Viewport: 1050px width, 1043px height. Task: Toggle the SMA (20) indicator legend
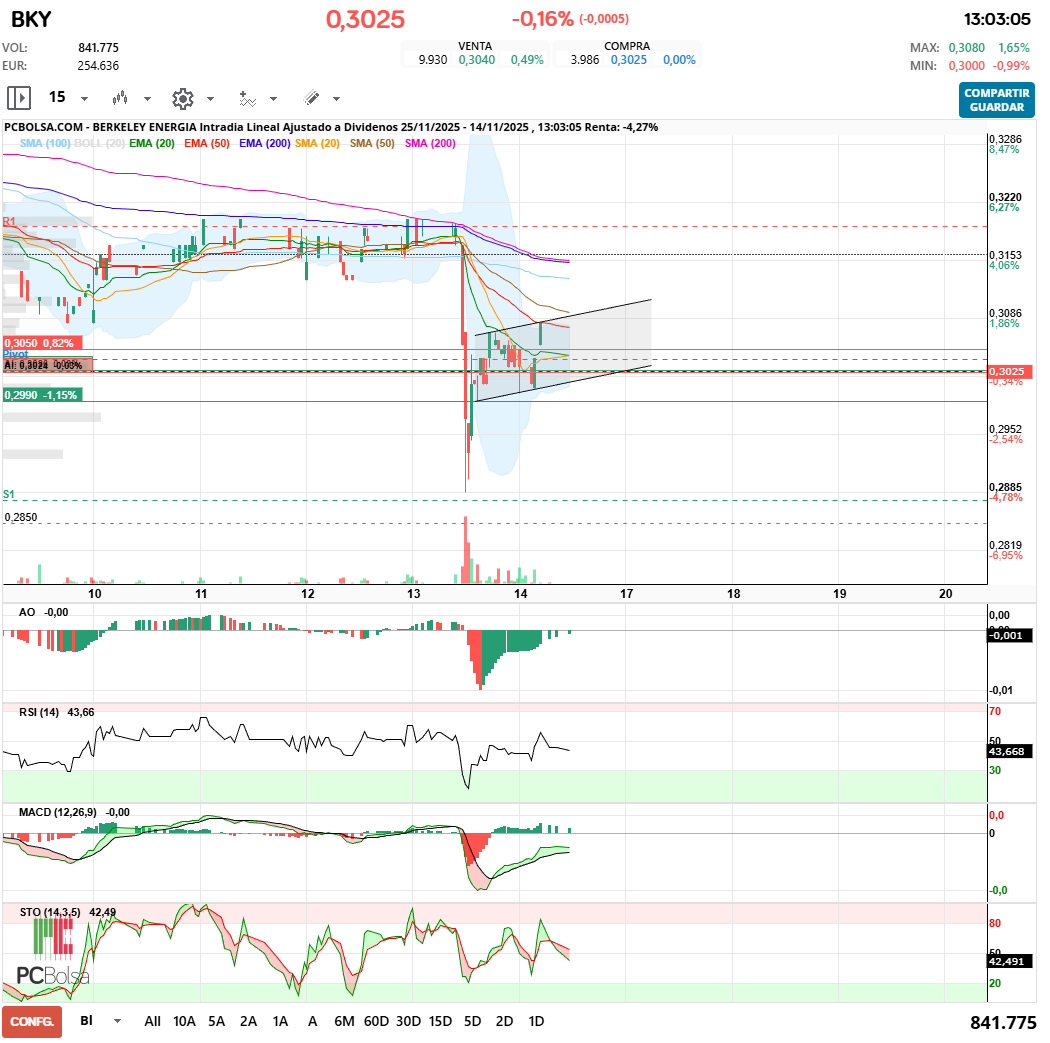[317, 143]
